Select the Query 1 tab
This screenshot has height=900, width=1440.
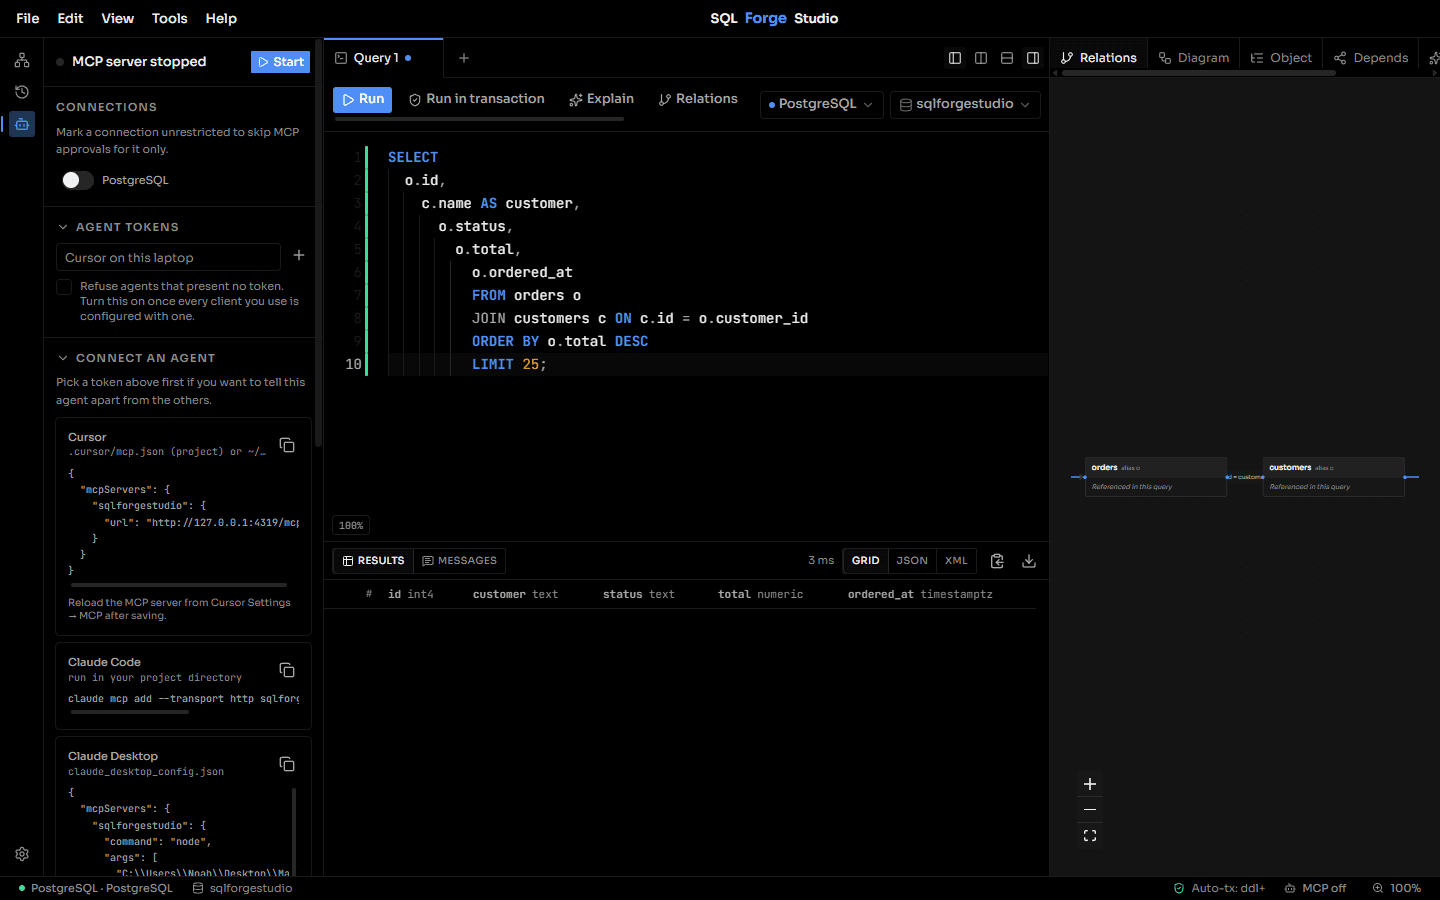(383, 58)
